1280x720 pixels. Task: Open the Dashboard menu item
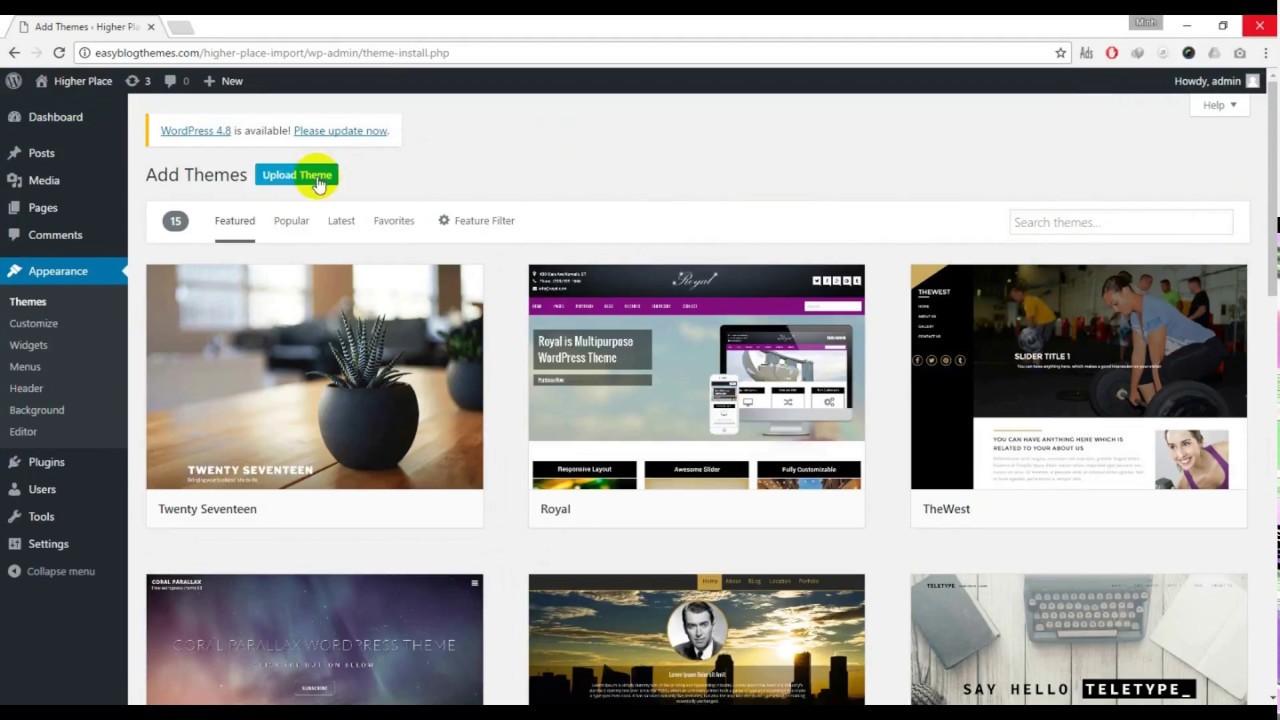[x=56, y=117]
